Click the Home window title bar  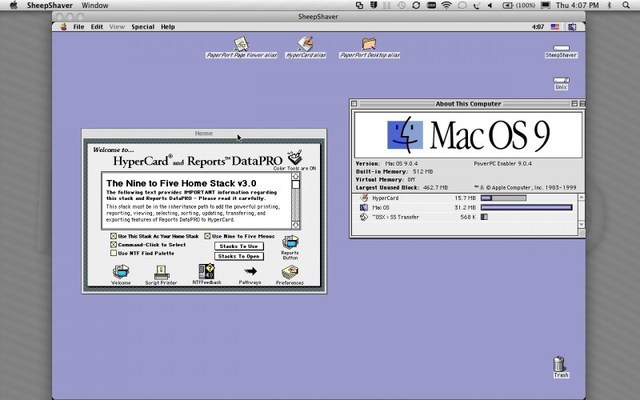204,133
